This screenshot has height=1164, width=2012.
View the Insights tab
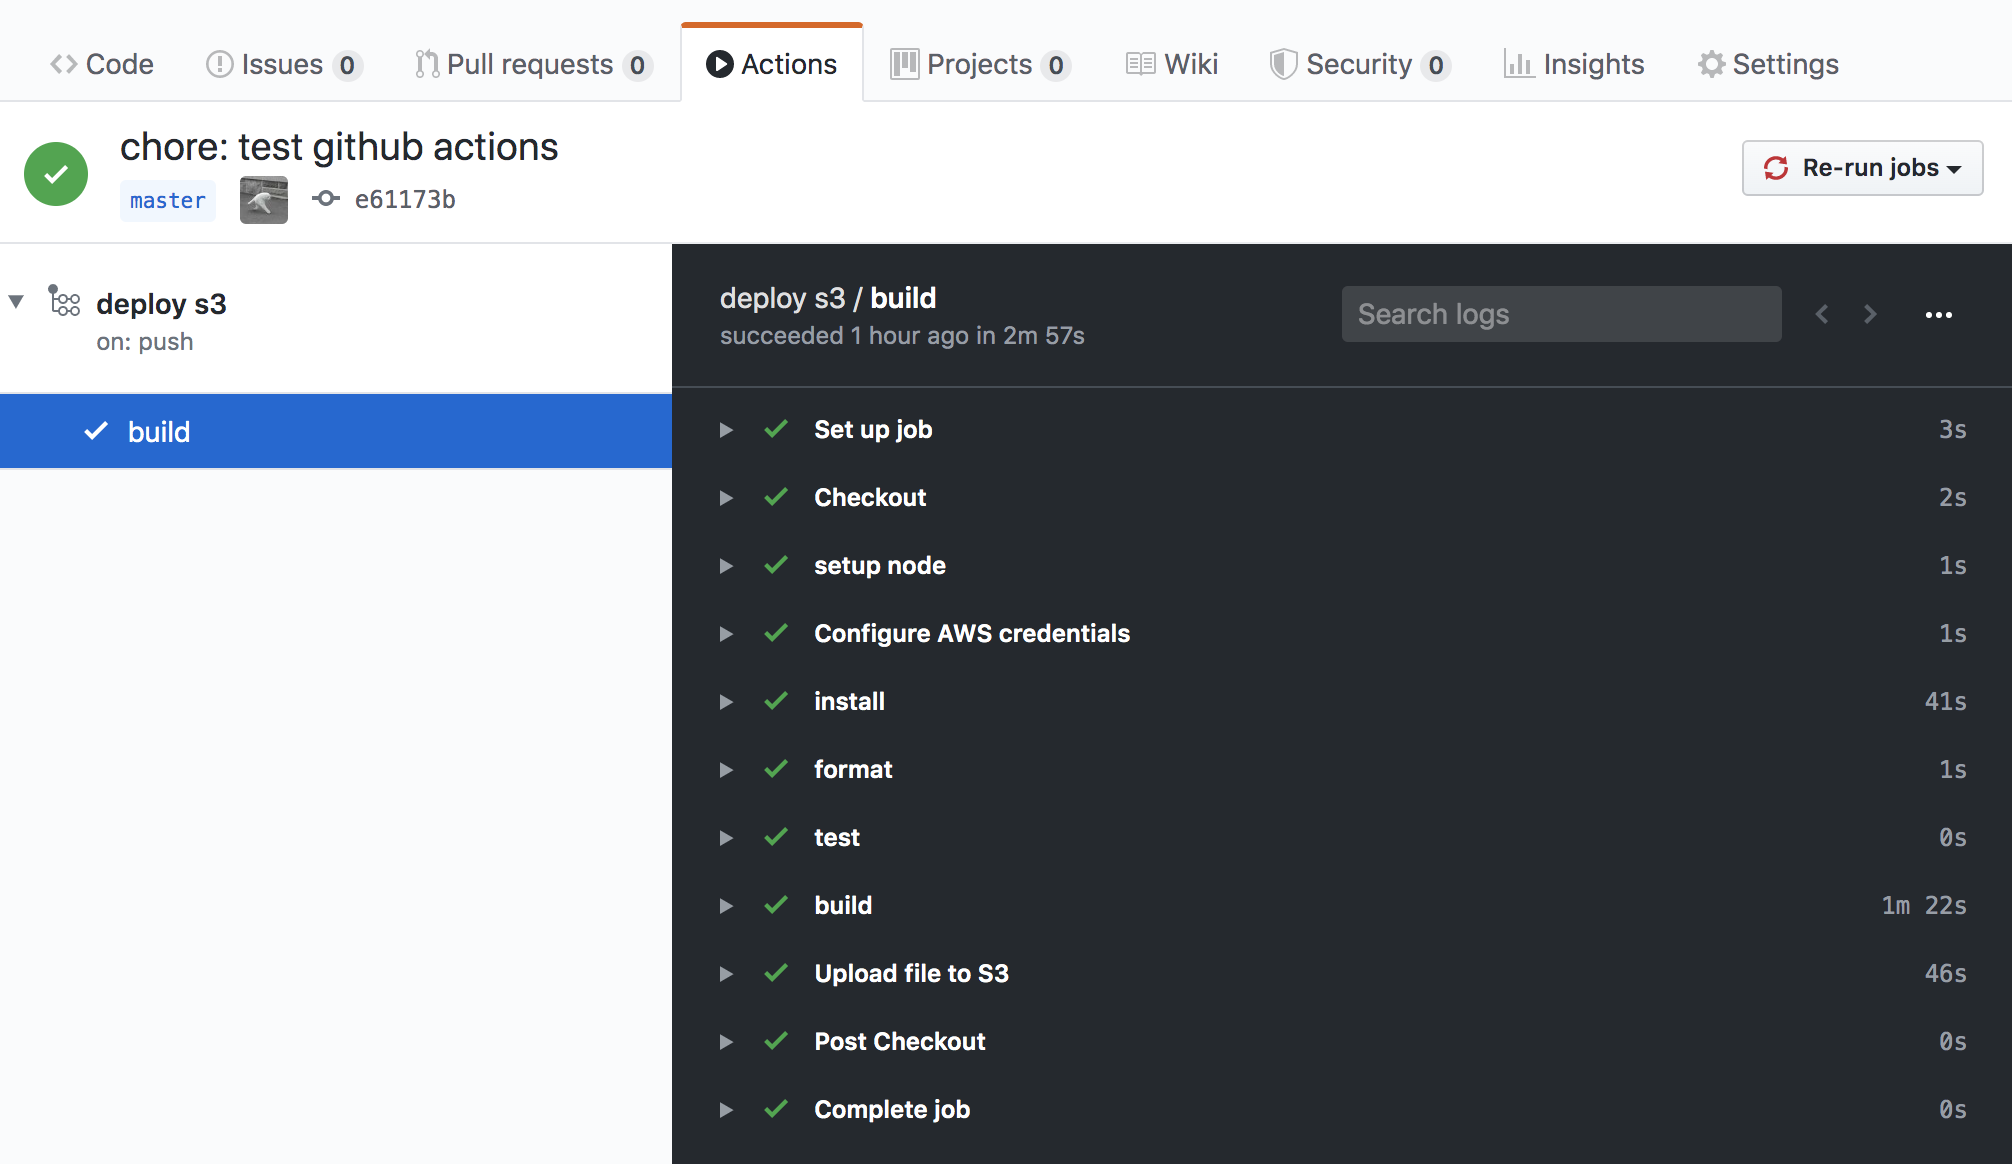pyautogui.click(x=1574, y=64)
